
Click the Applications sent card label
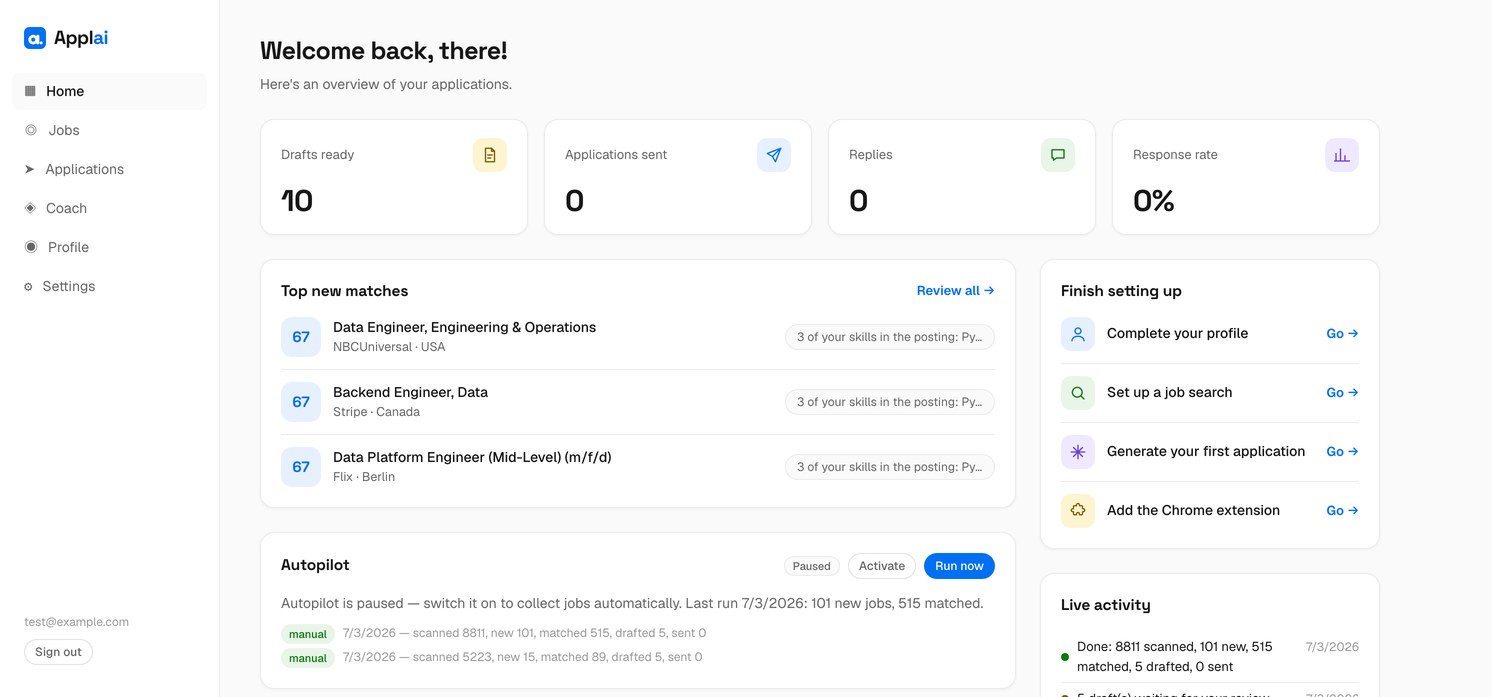[616, 155]
